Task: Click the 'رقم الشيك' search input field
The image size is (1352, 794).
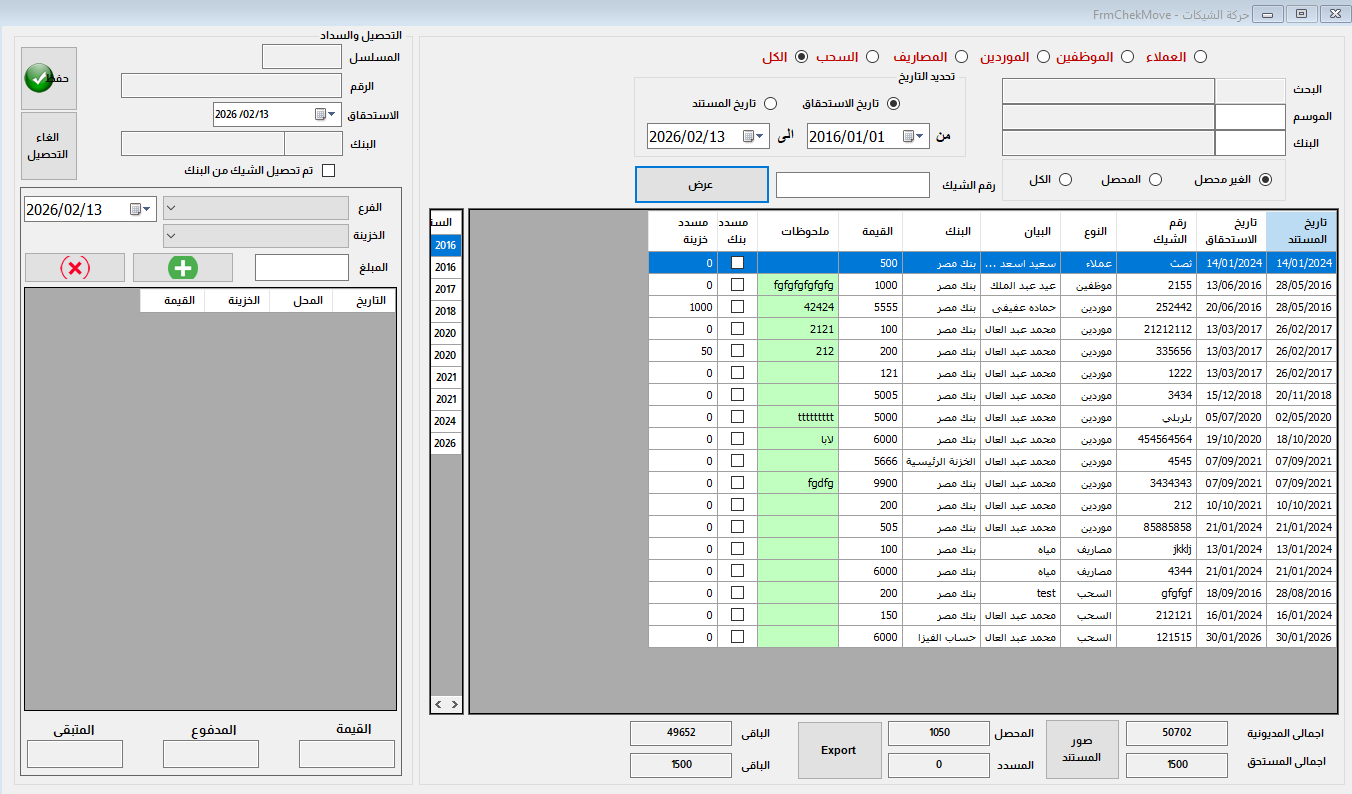Action: pos(853,185)
